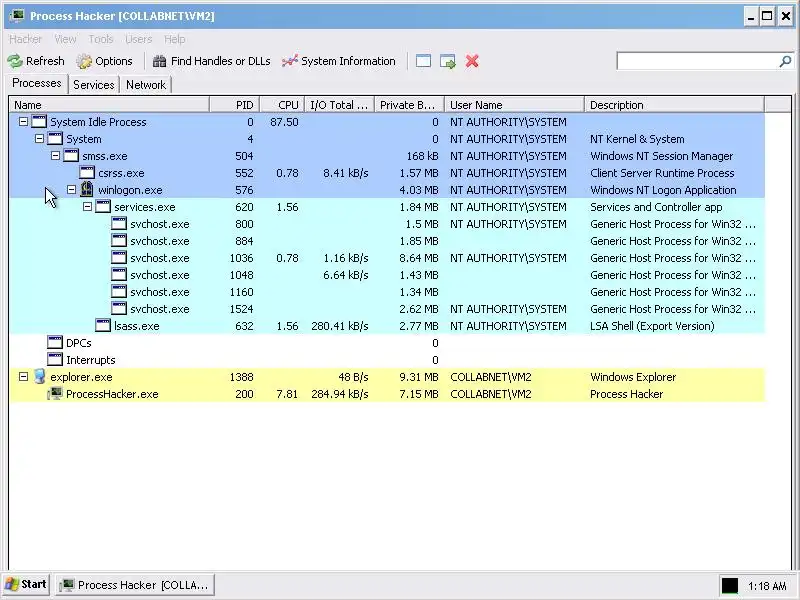This screenshot has height=600, width=800.
Task: Click the ProcessHacker.exe process icon
Action: click(55, 394)
